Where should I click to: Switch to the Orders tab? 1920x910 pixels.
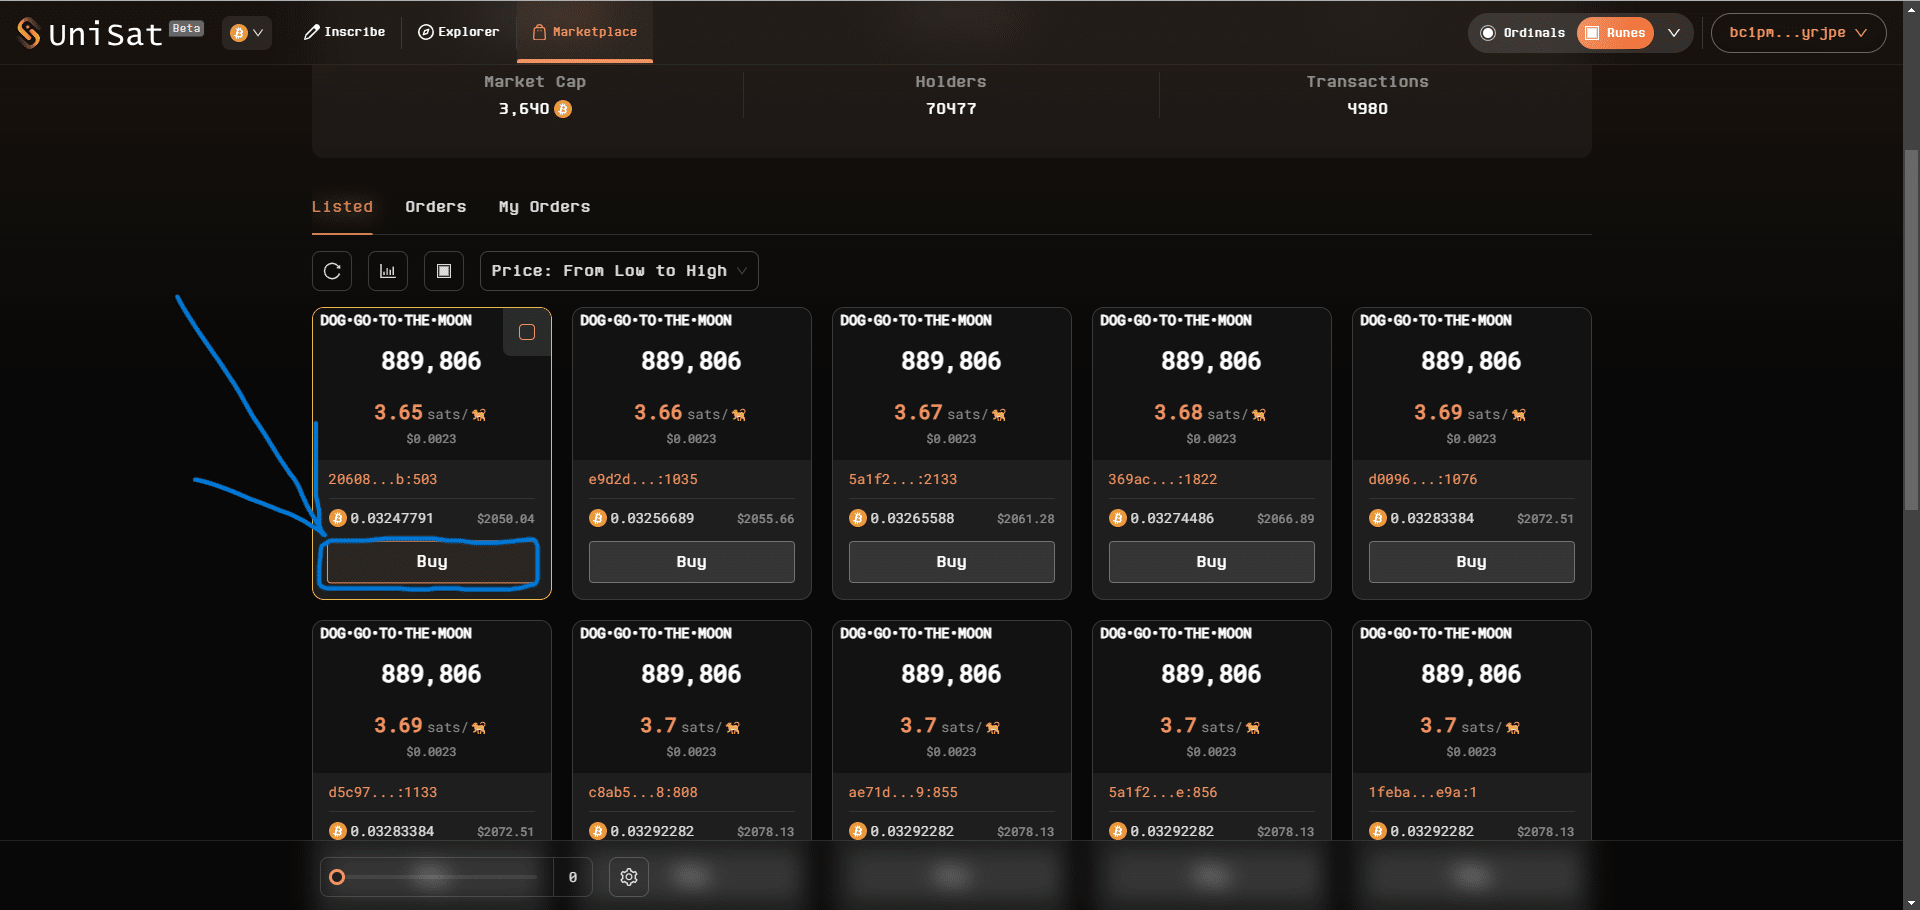(x=435, y=207)
